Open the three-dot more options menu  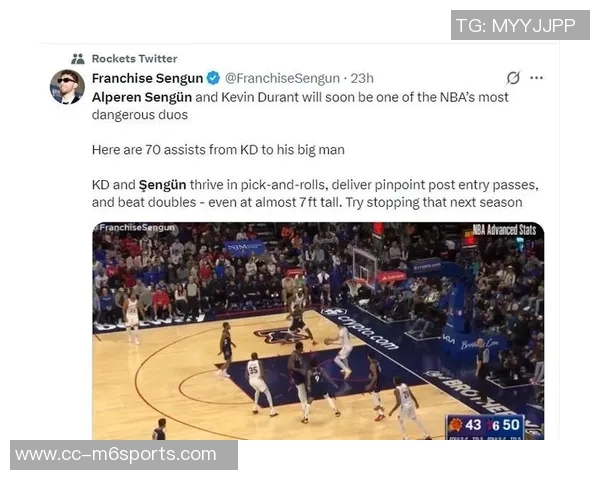pyautogui.click(x=536, y=78)
